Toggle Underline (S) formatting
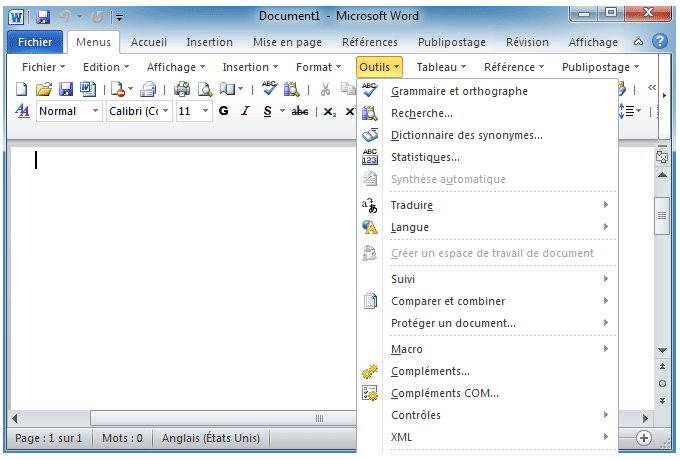Image resolution: width=680 pixels, height=460 pixels. (x=268, y=111)
